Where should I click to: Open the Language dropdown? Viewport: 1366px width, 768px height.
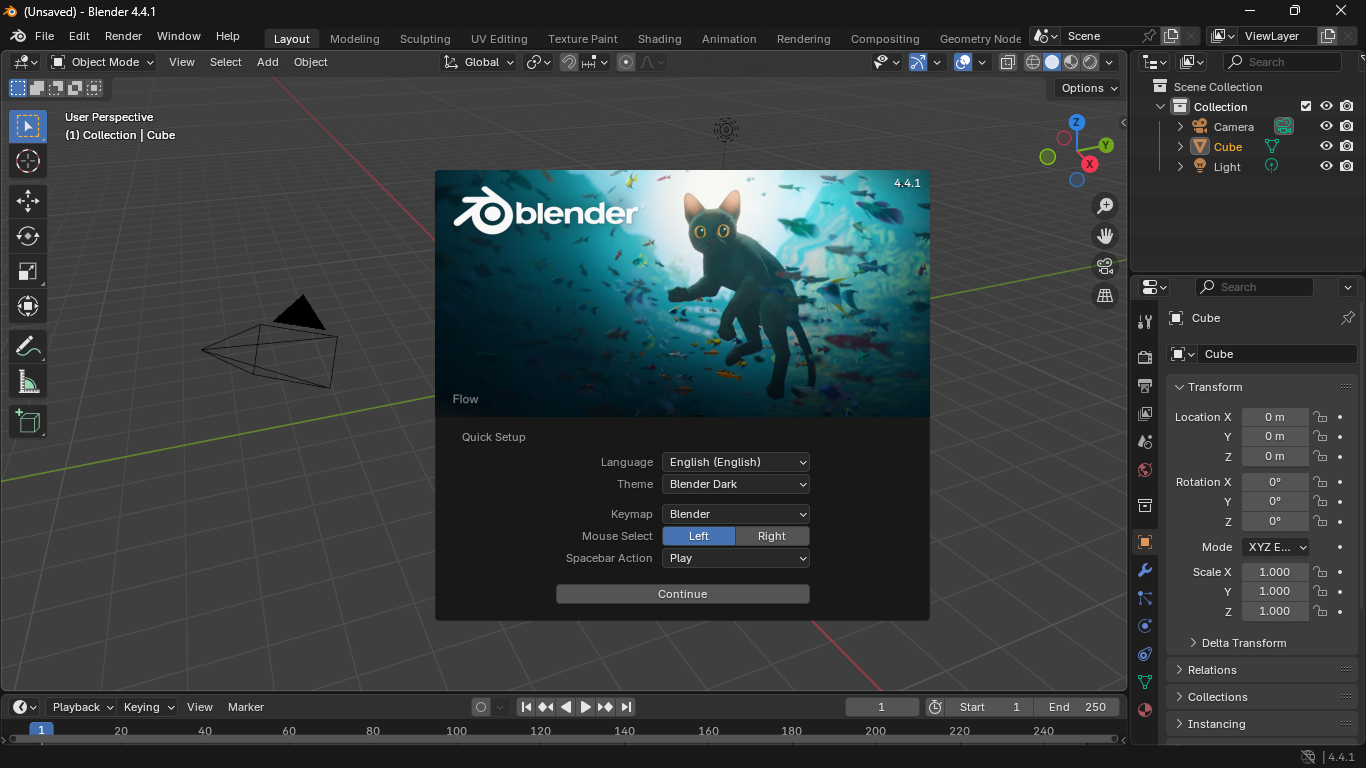(x=735, y=462)
